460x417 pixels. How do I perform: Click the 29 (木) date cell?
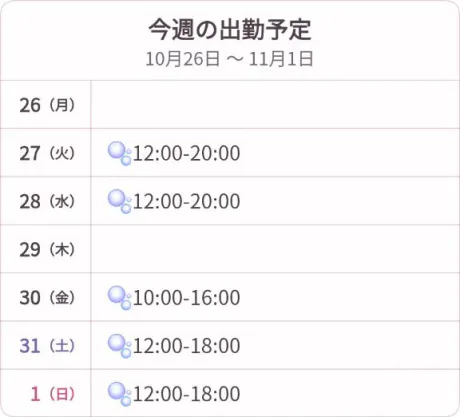46,249
